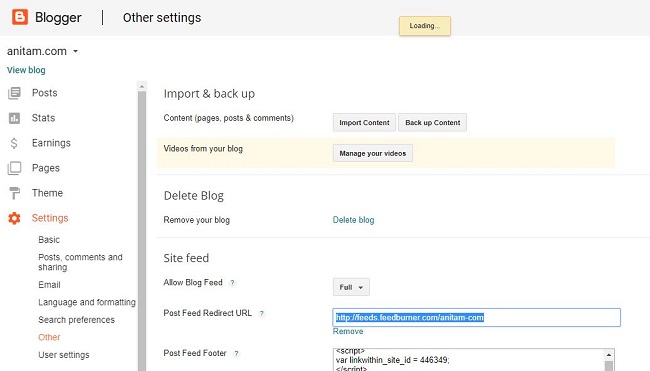Image resolution: width=650 pixels, height=371 pixels.
Task: Click the Loading notification
Action: (425, 26)
